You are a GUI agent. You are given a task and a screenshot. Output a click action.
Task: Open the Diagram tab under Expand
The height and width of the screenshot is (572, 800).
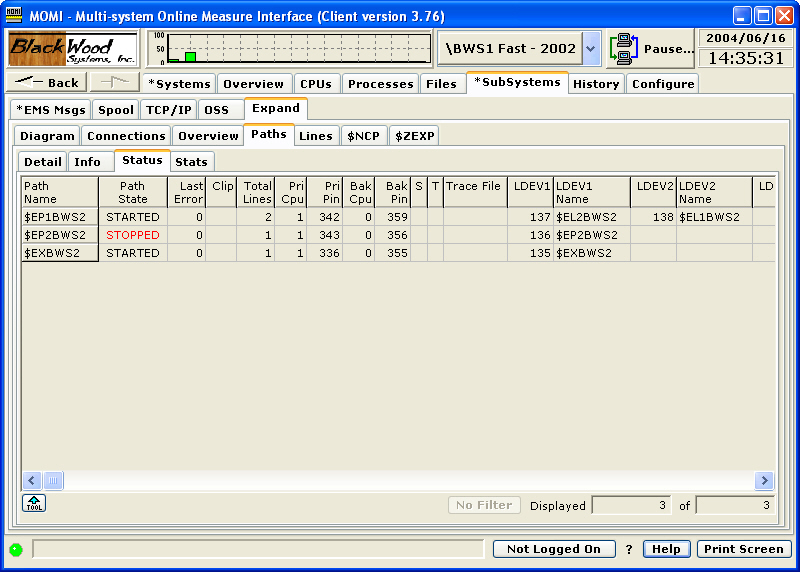coord(48,136)
